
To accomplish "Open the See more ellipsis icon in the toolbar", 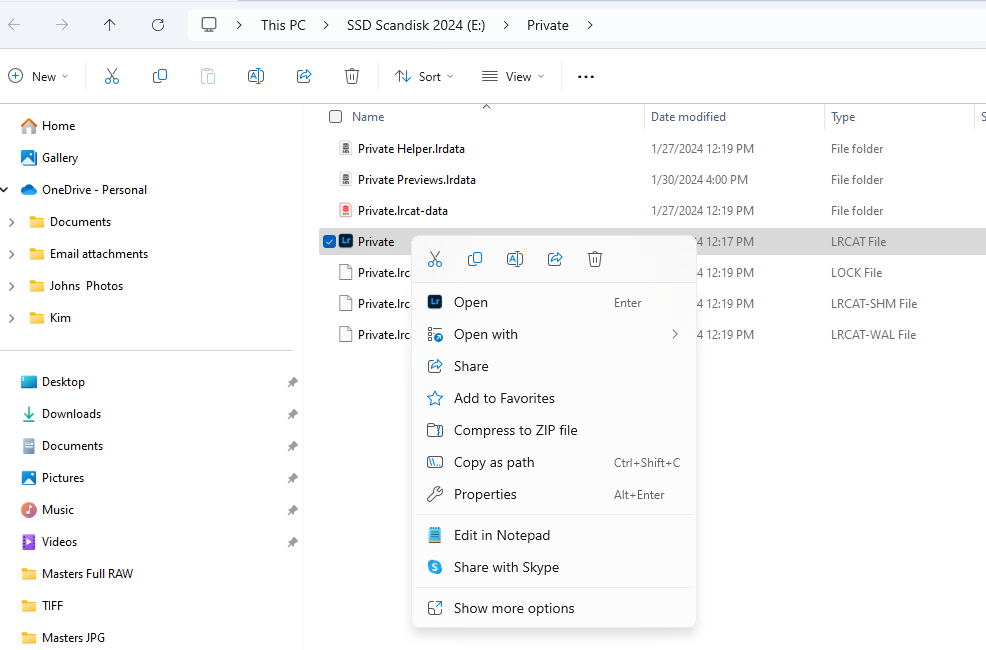I will coord(586,76).
